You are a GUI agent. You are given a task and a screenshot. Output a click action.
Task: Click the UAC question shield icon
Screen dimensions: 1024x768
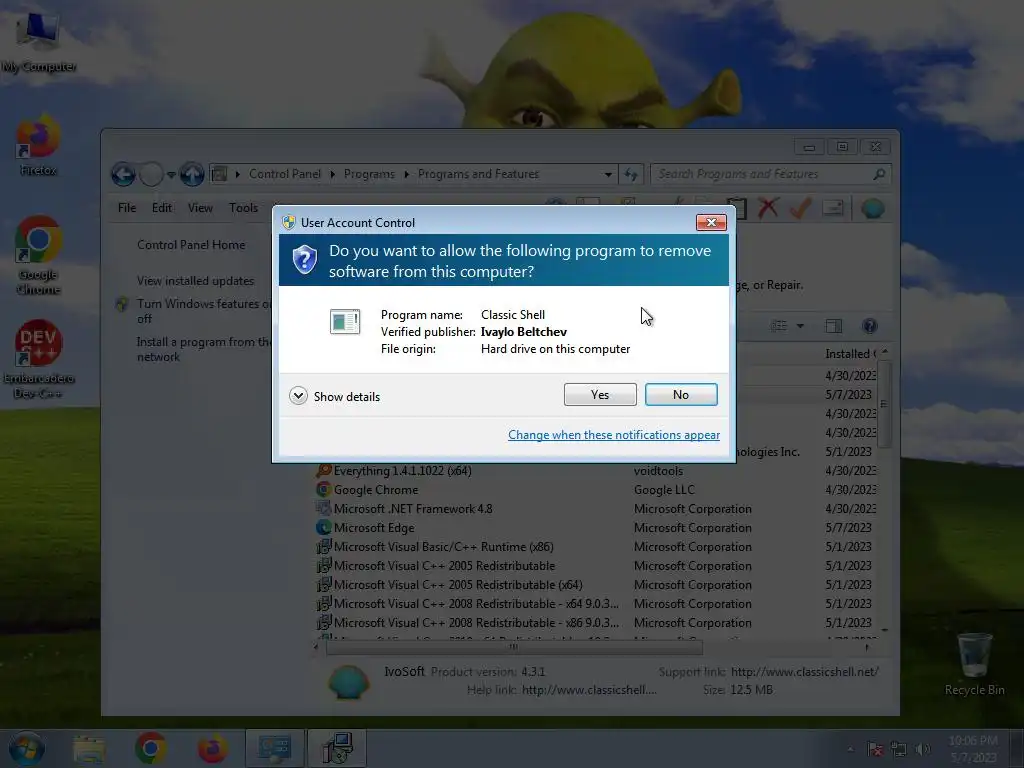click(x=304, y=260)
